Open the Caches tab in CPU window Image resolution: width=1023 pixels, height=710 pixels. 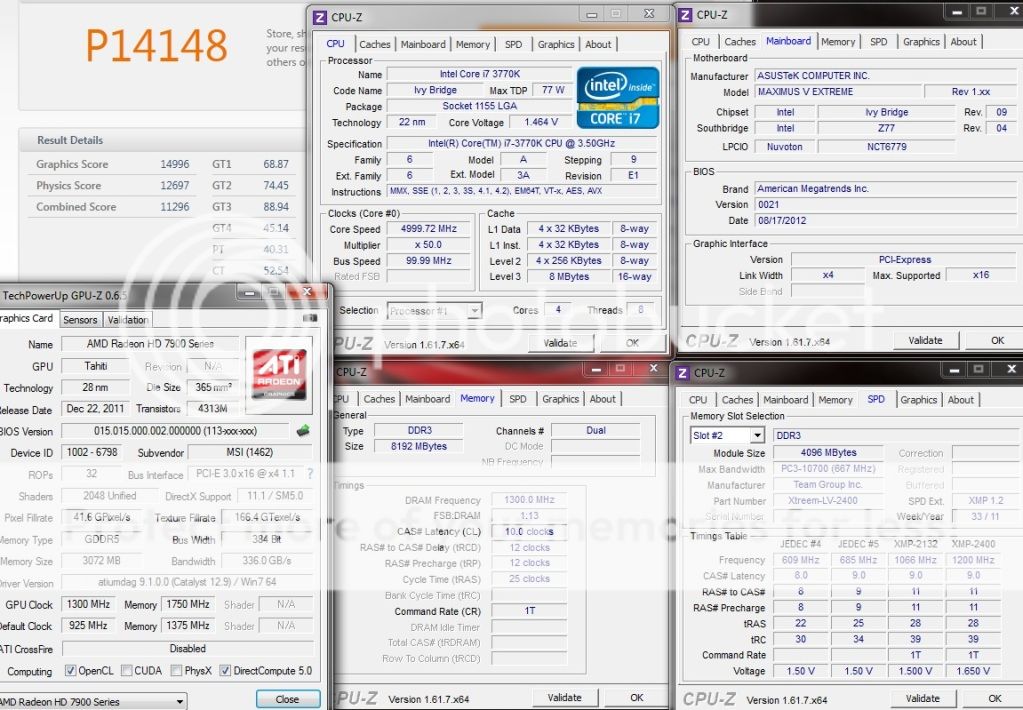375,44
